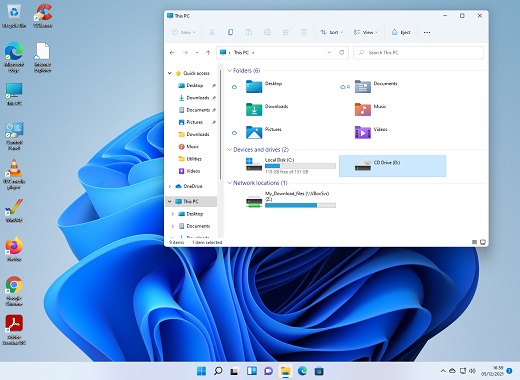Open VLC media player desktop shortcut
This screenshot has height=380, width=520.
coord(14,174)
